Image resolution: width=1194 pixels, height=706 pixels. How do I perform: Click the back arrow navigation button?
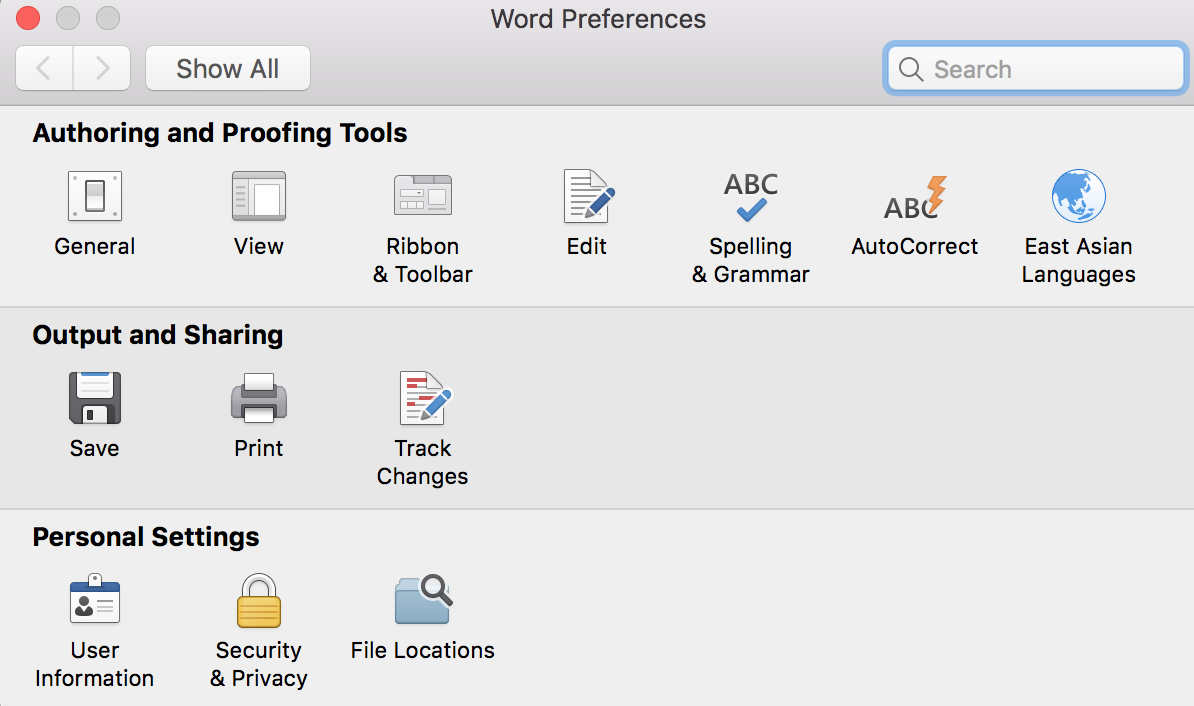pos(44,69)
